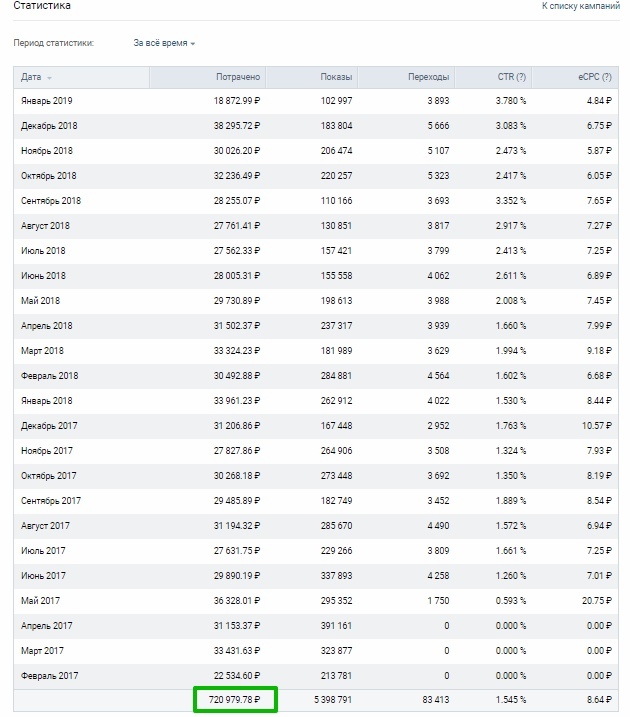Click the eCPC (?) column header
The width and height of the screenshot is (630, 717).
(595, 77)
